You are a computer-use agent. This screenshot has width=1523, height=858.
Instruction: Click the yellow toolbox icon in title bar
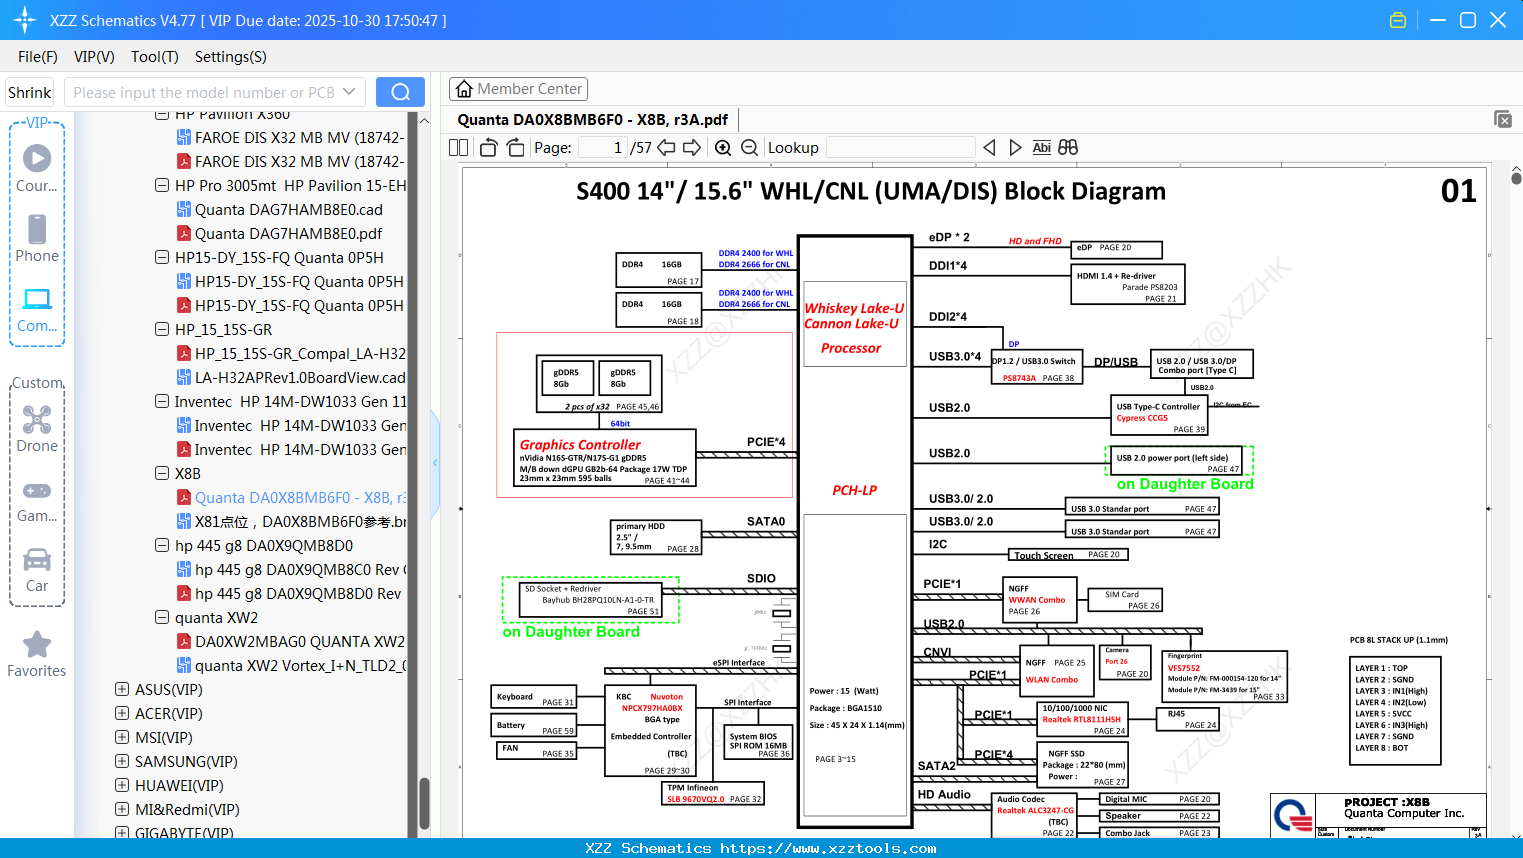pyautogui.click(x=1398, y=20)
